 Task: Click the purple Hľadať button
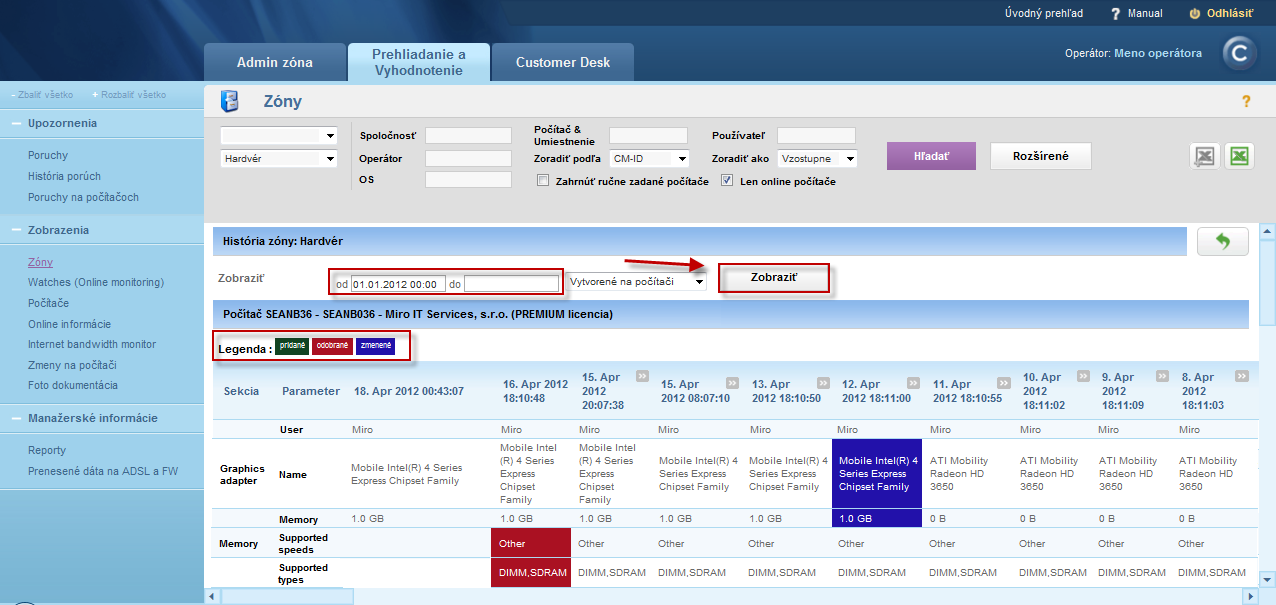931,156
